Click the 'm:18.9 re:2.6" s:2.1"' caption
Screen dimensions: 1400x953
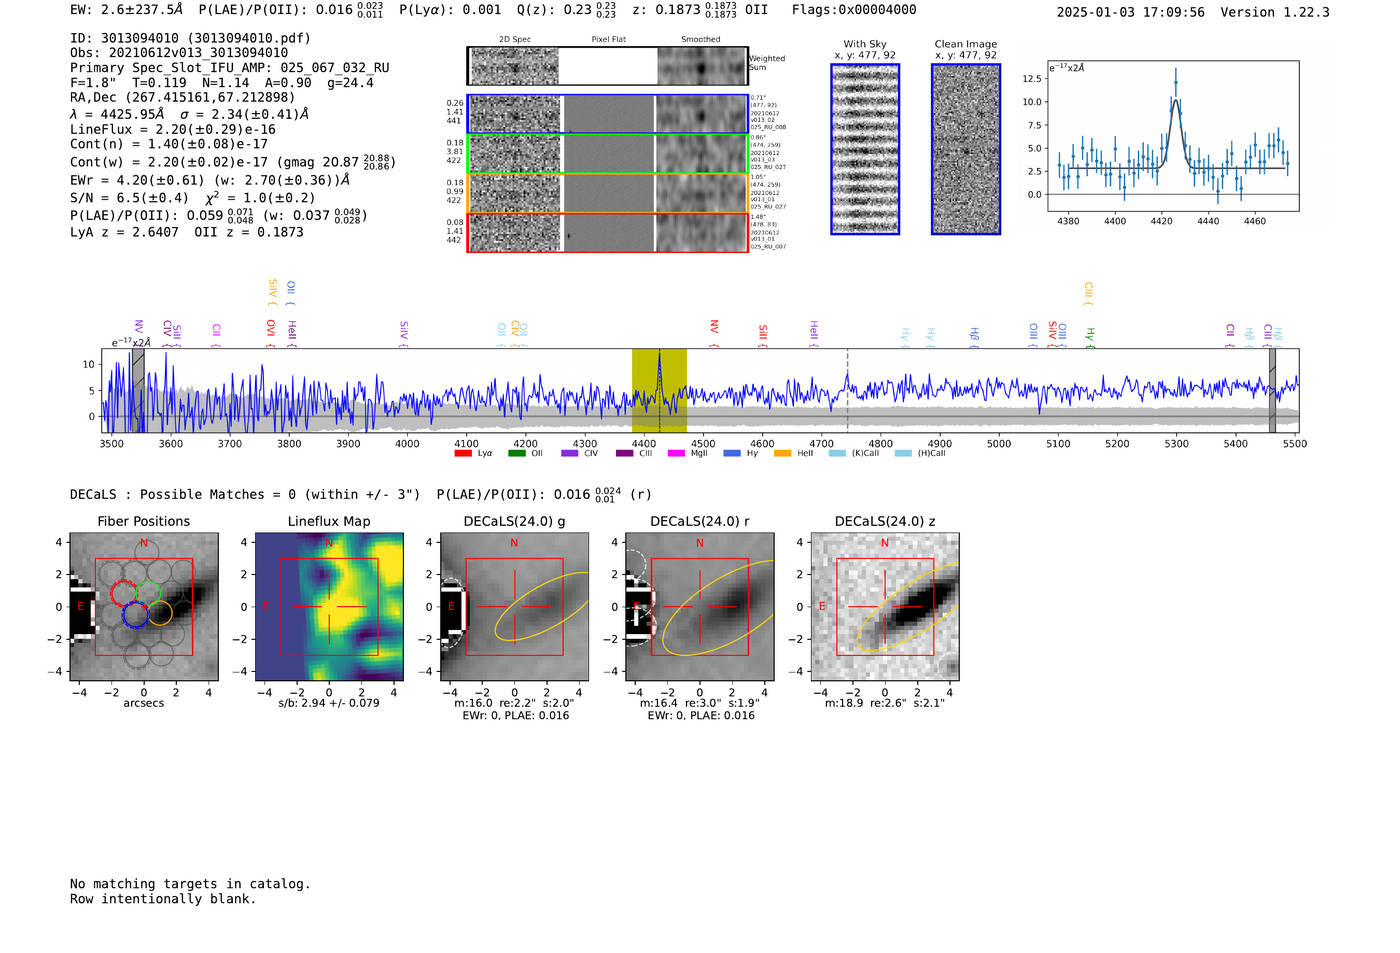pyautogui.click(x=885, y=703)
